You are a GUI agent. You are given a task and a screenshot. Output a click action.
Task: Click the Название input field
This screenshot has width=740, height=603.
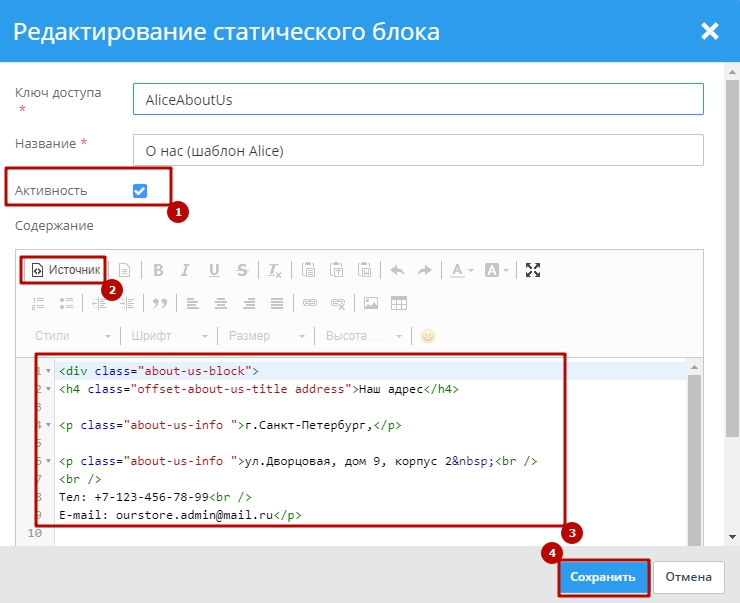coord(418,151)
